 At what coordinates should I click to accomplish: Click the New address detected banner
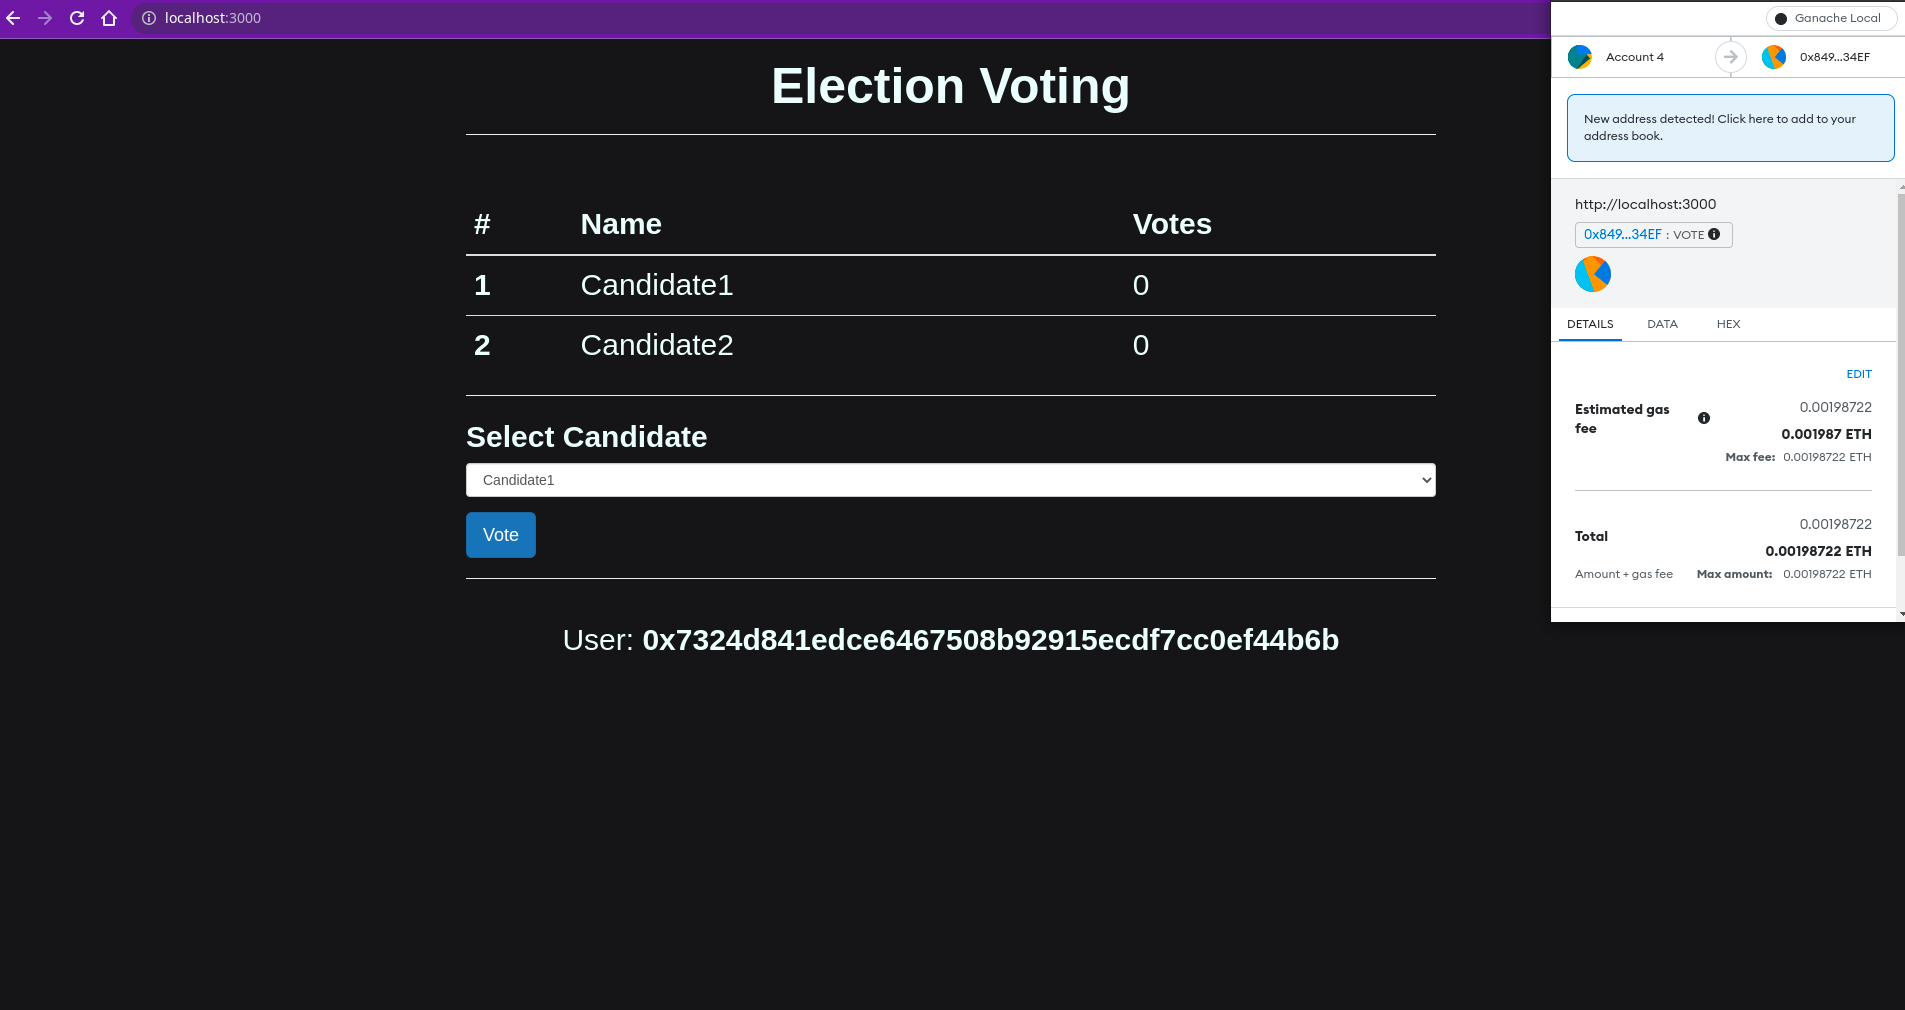point(1729,127)
